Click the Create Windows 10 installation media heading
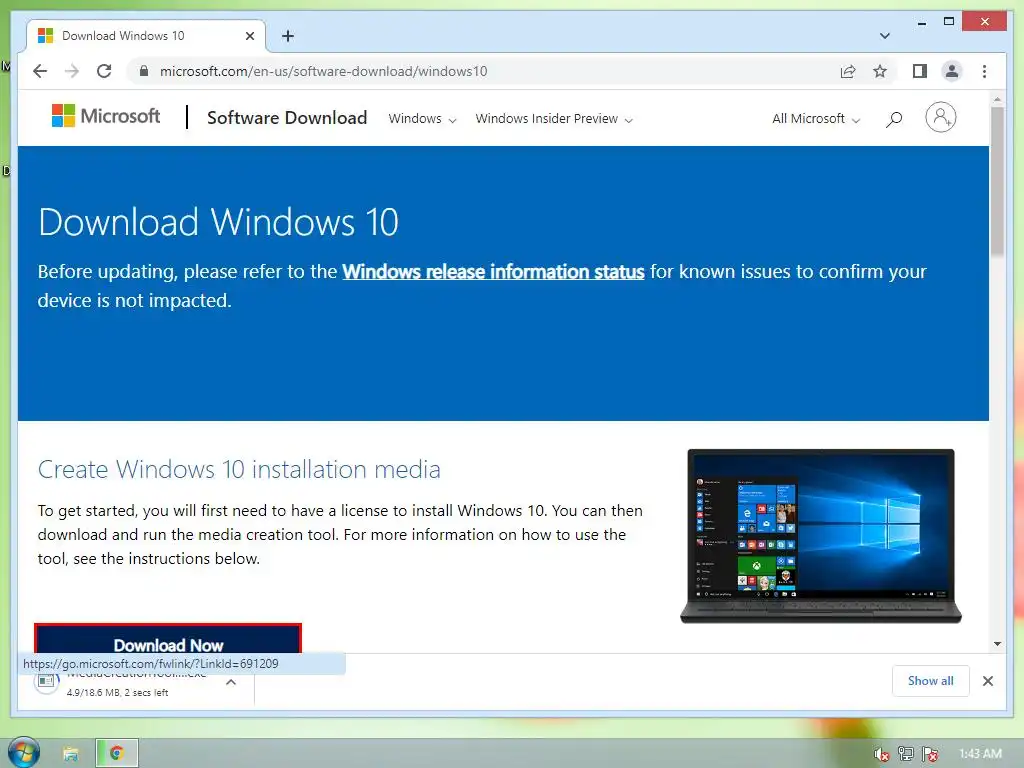Screen dimensions: 1024x768 click(x=239, y=469)
